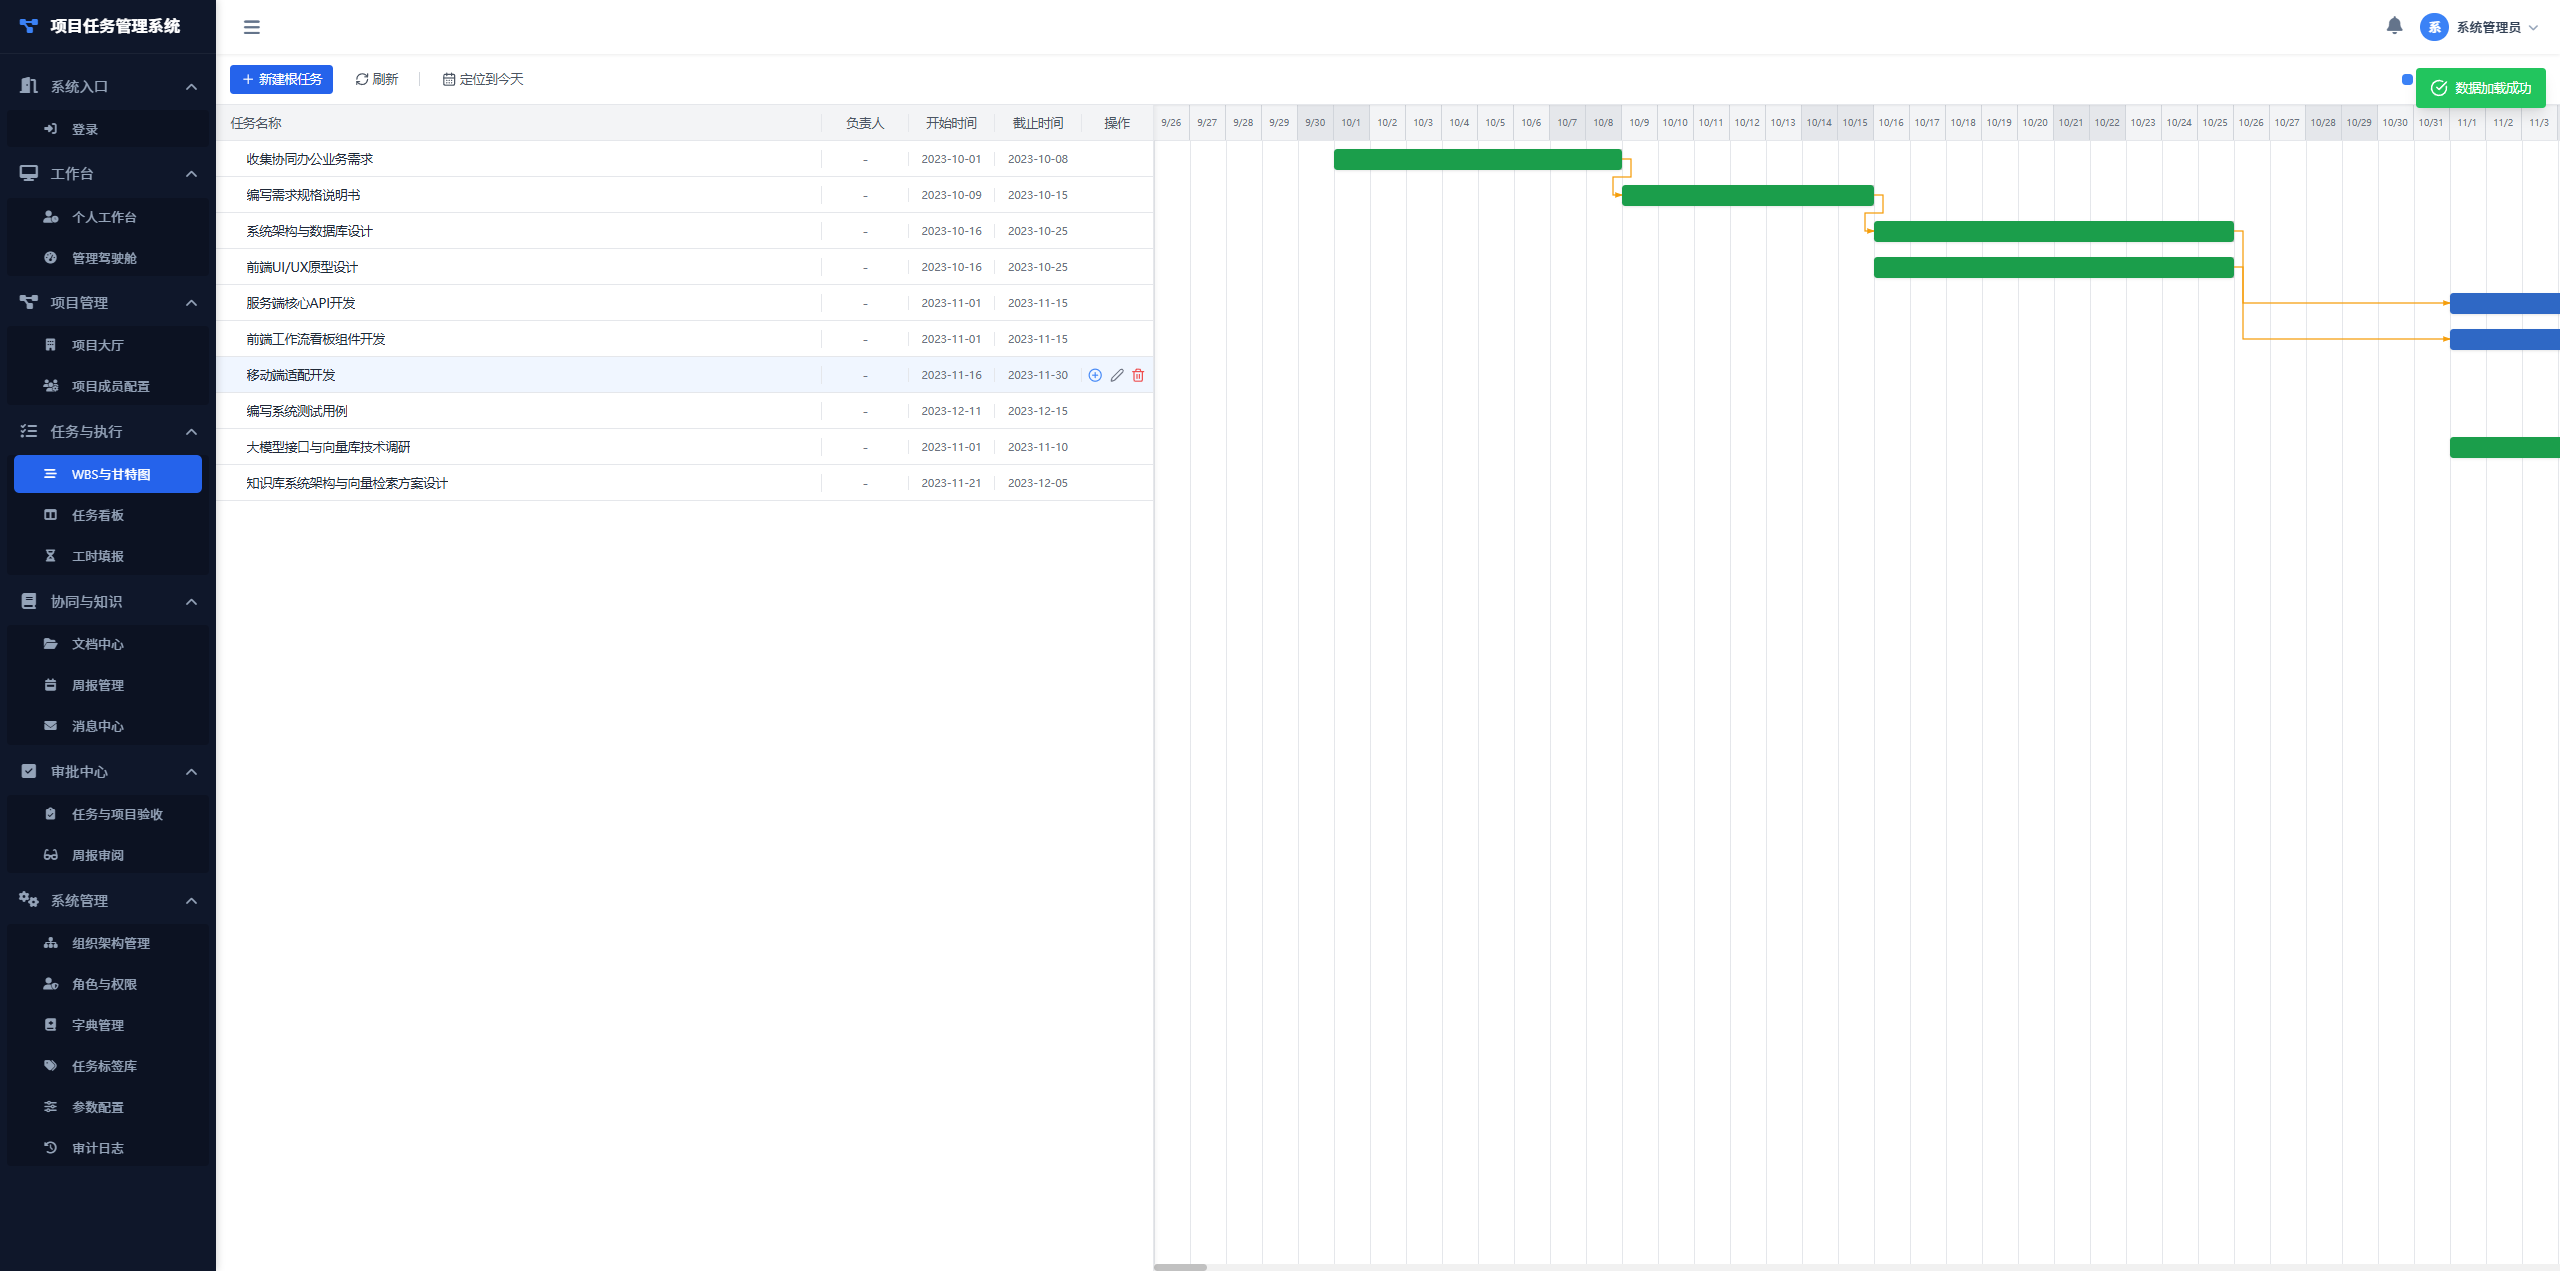Screen dimensions: 2560x1271
Task: Open the notification bell
Action: [x=2394, y=26]
